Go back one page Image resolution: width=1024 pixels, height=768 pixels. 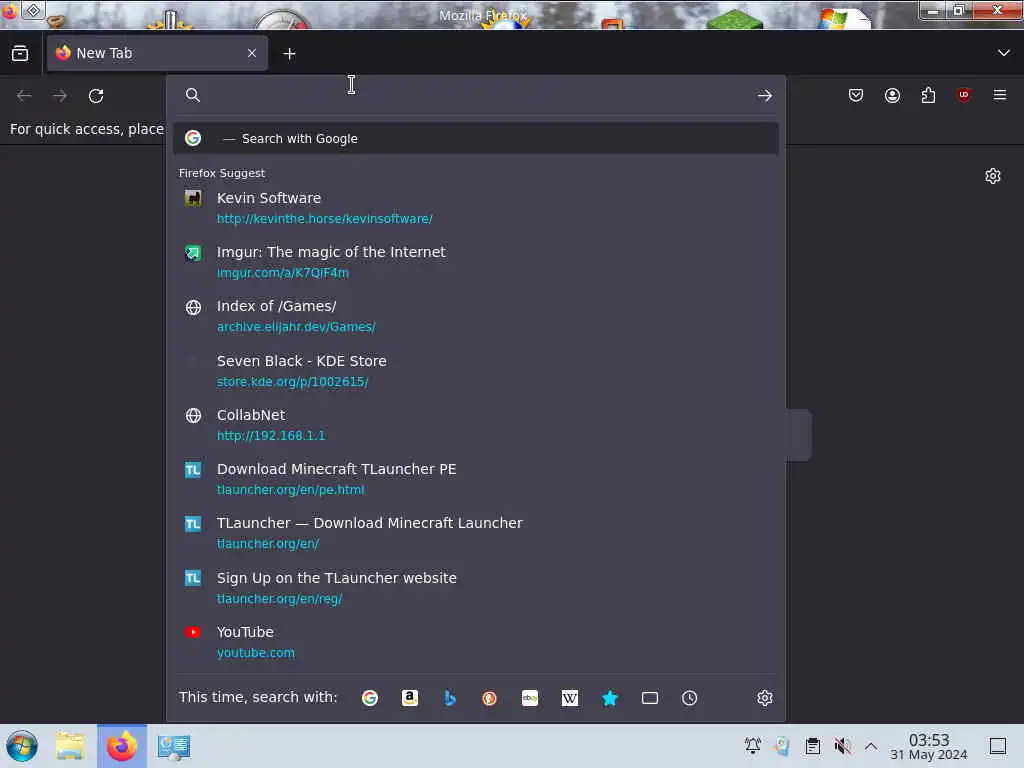click(x=24, y=96)
